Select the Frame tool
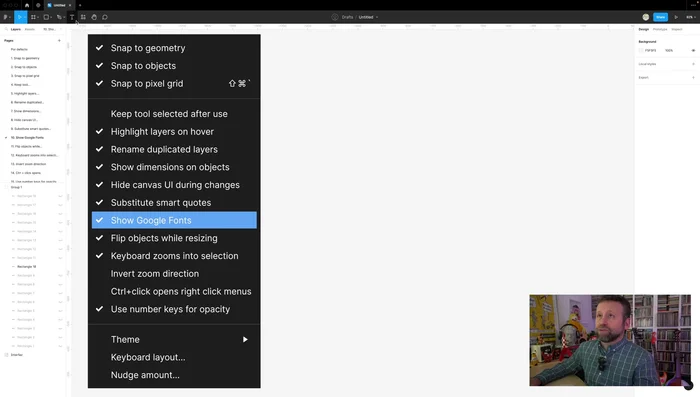The image size is (700, 397). coord(33,17)
